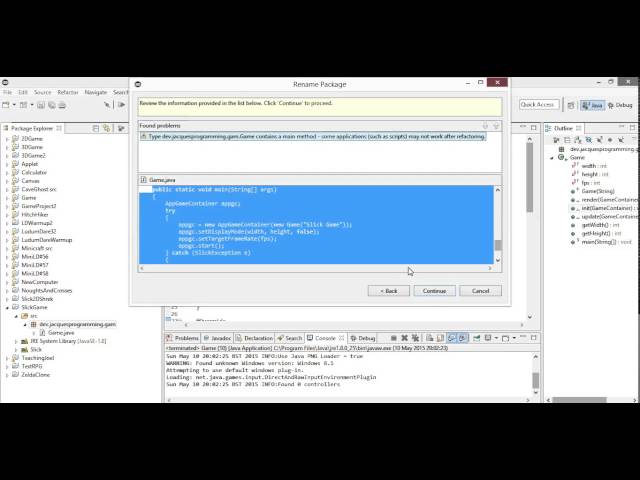Select main(String[]) in the Outline
640x480 pixels.
[x=599, y=242]
